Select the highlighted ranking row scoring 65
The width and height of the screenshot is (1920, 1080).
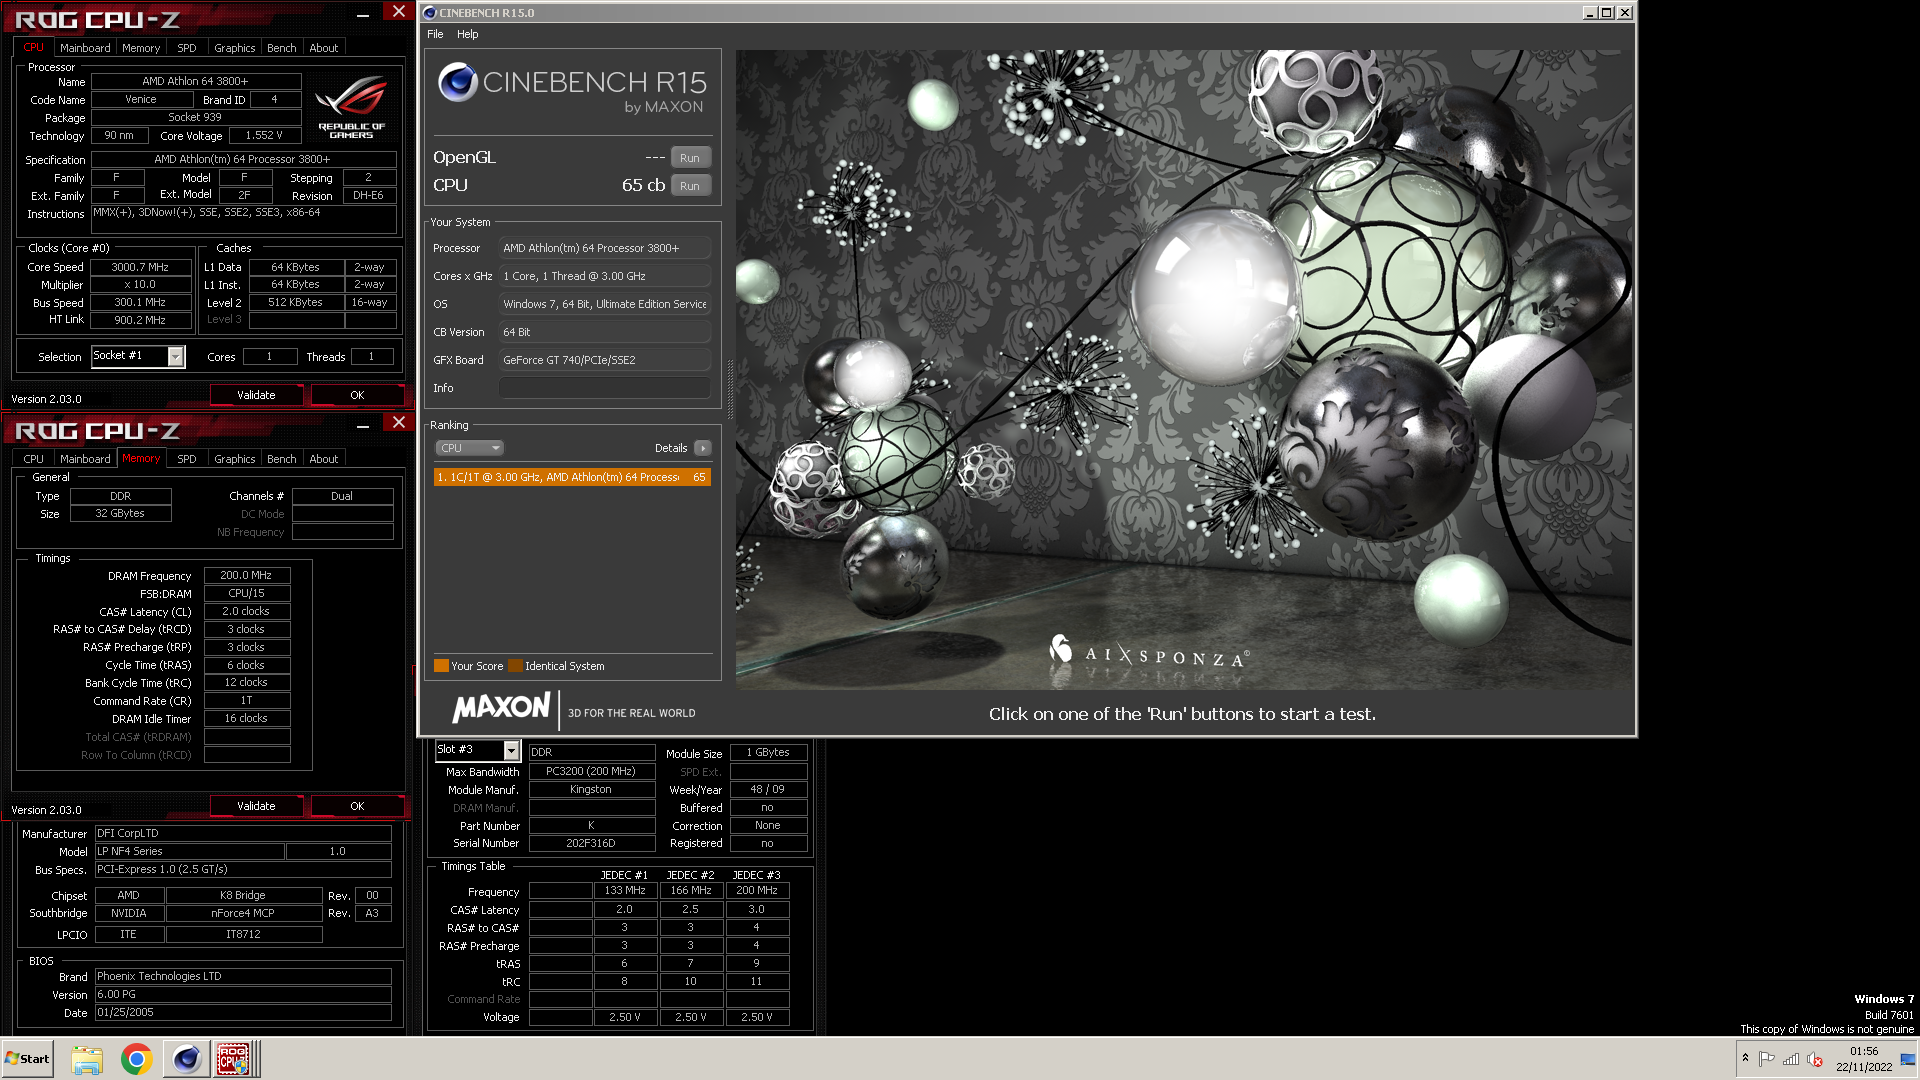pos(572,477)
